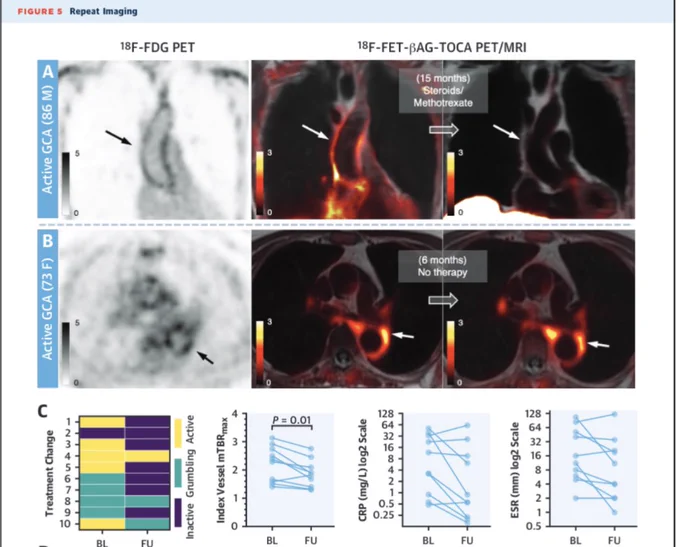Open the panel A grayscale FDG PET image
The height and width of the screenshot is (547, 680).
point(154,139)
